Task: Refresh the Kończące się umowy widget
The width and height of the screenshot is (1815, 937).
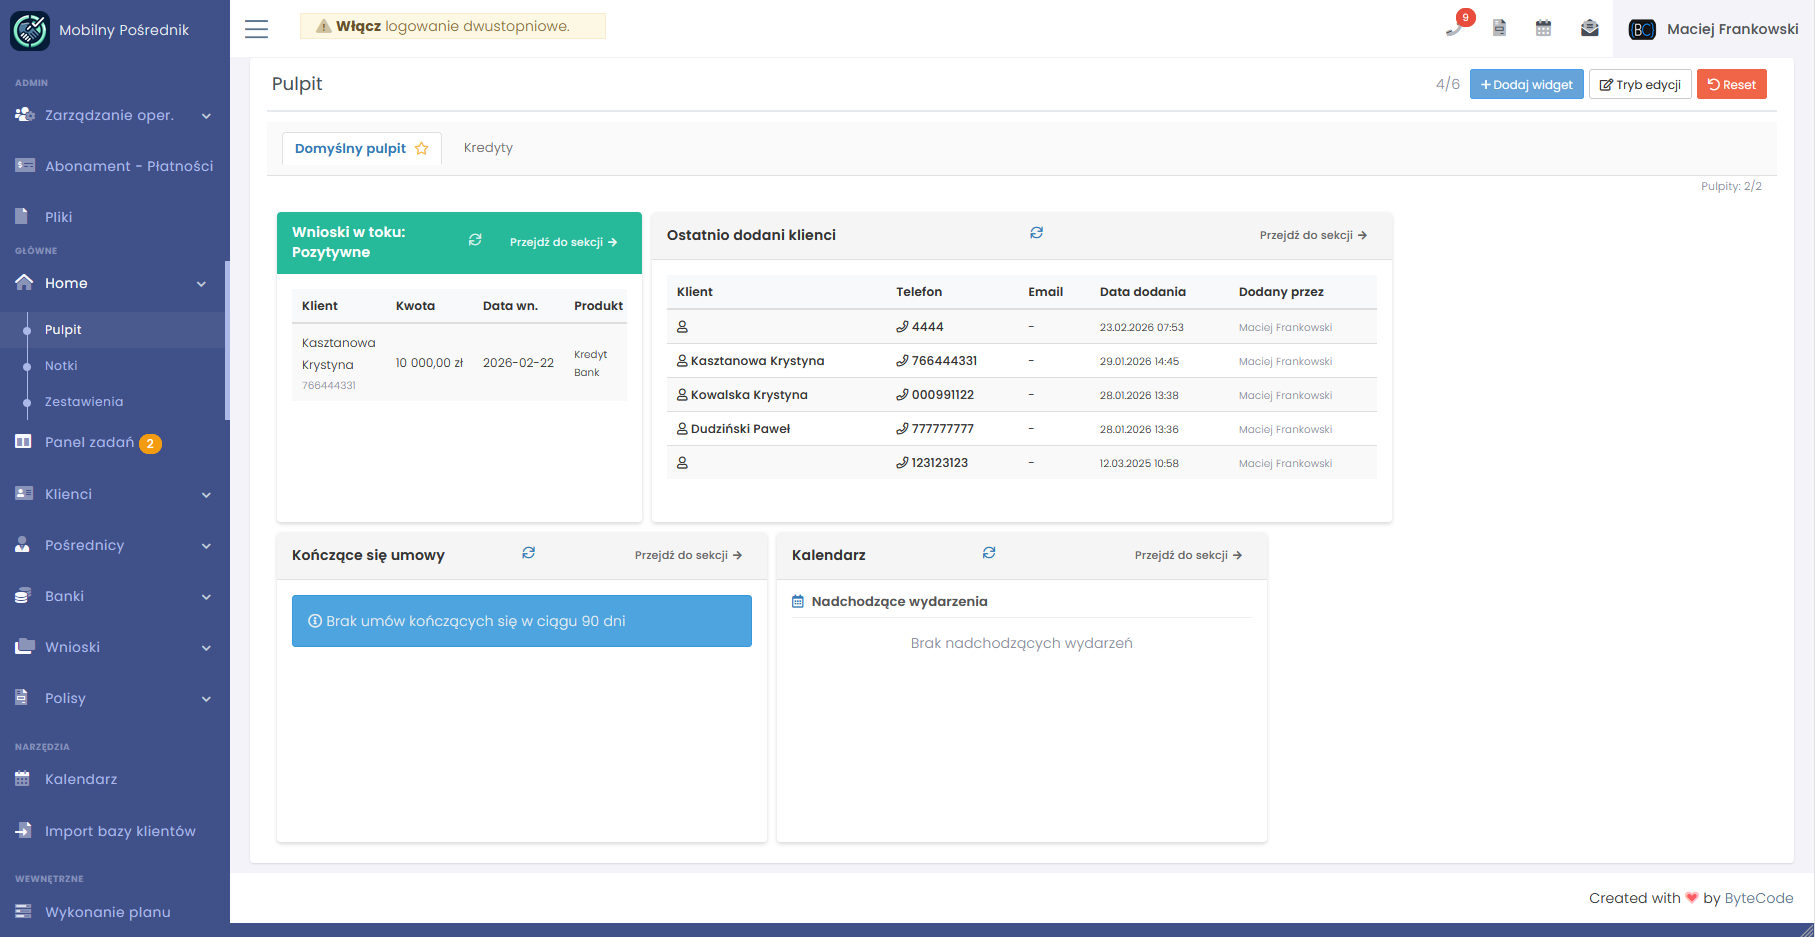Action: click(x=528, y=553)
